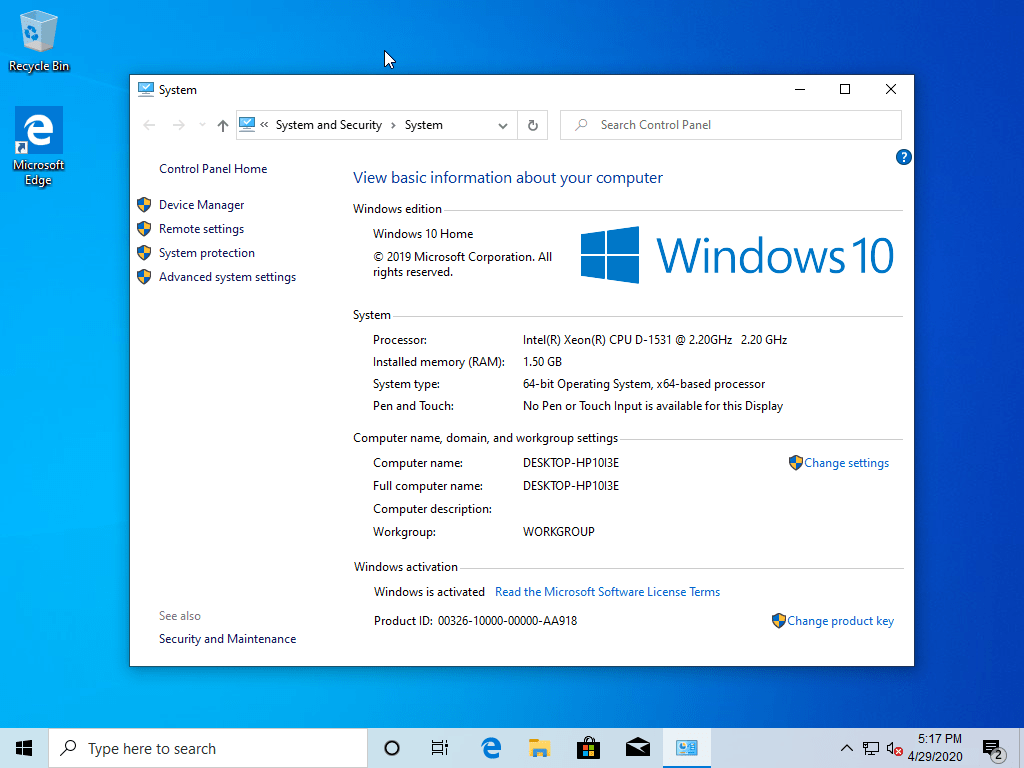The image size is (1024, 768).
Task: Open the Windows Start menu
Action: pyautogui.click(x=24, y=748)
